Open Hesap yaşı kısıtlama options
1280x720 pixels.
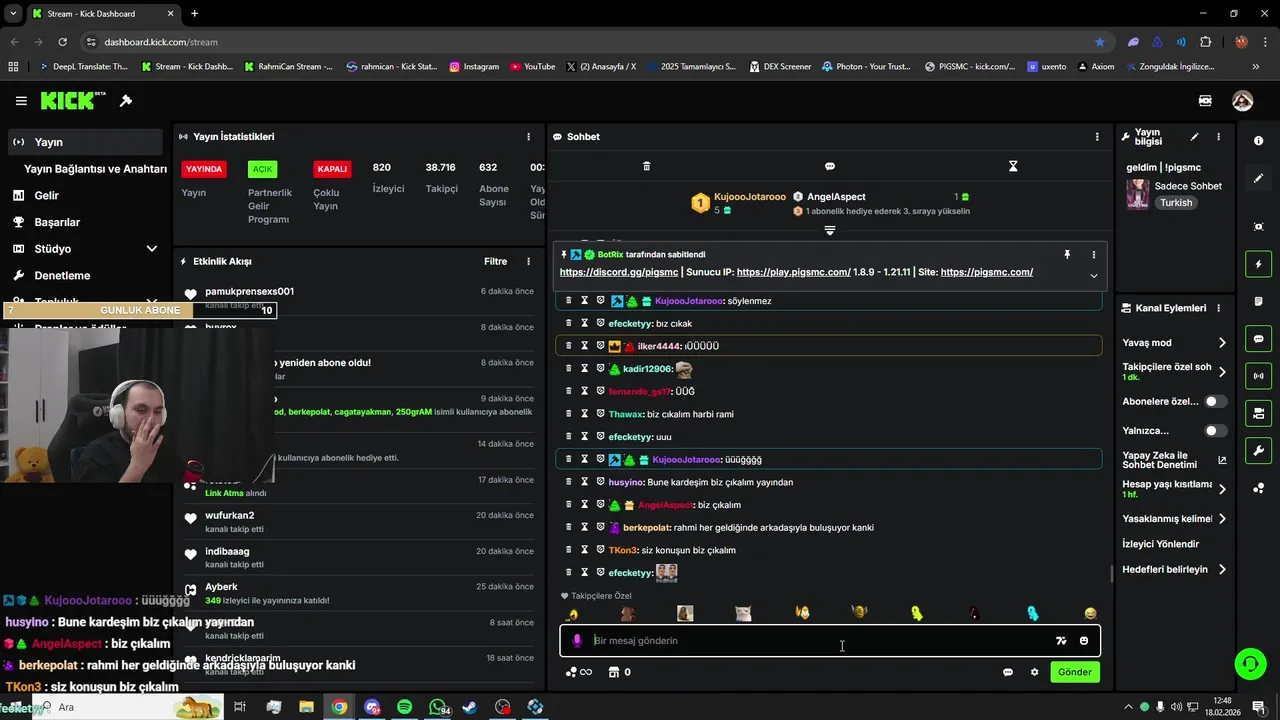(1221, 489)
